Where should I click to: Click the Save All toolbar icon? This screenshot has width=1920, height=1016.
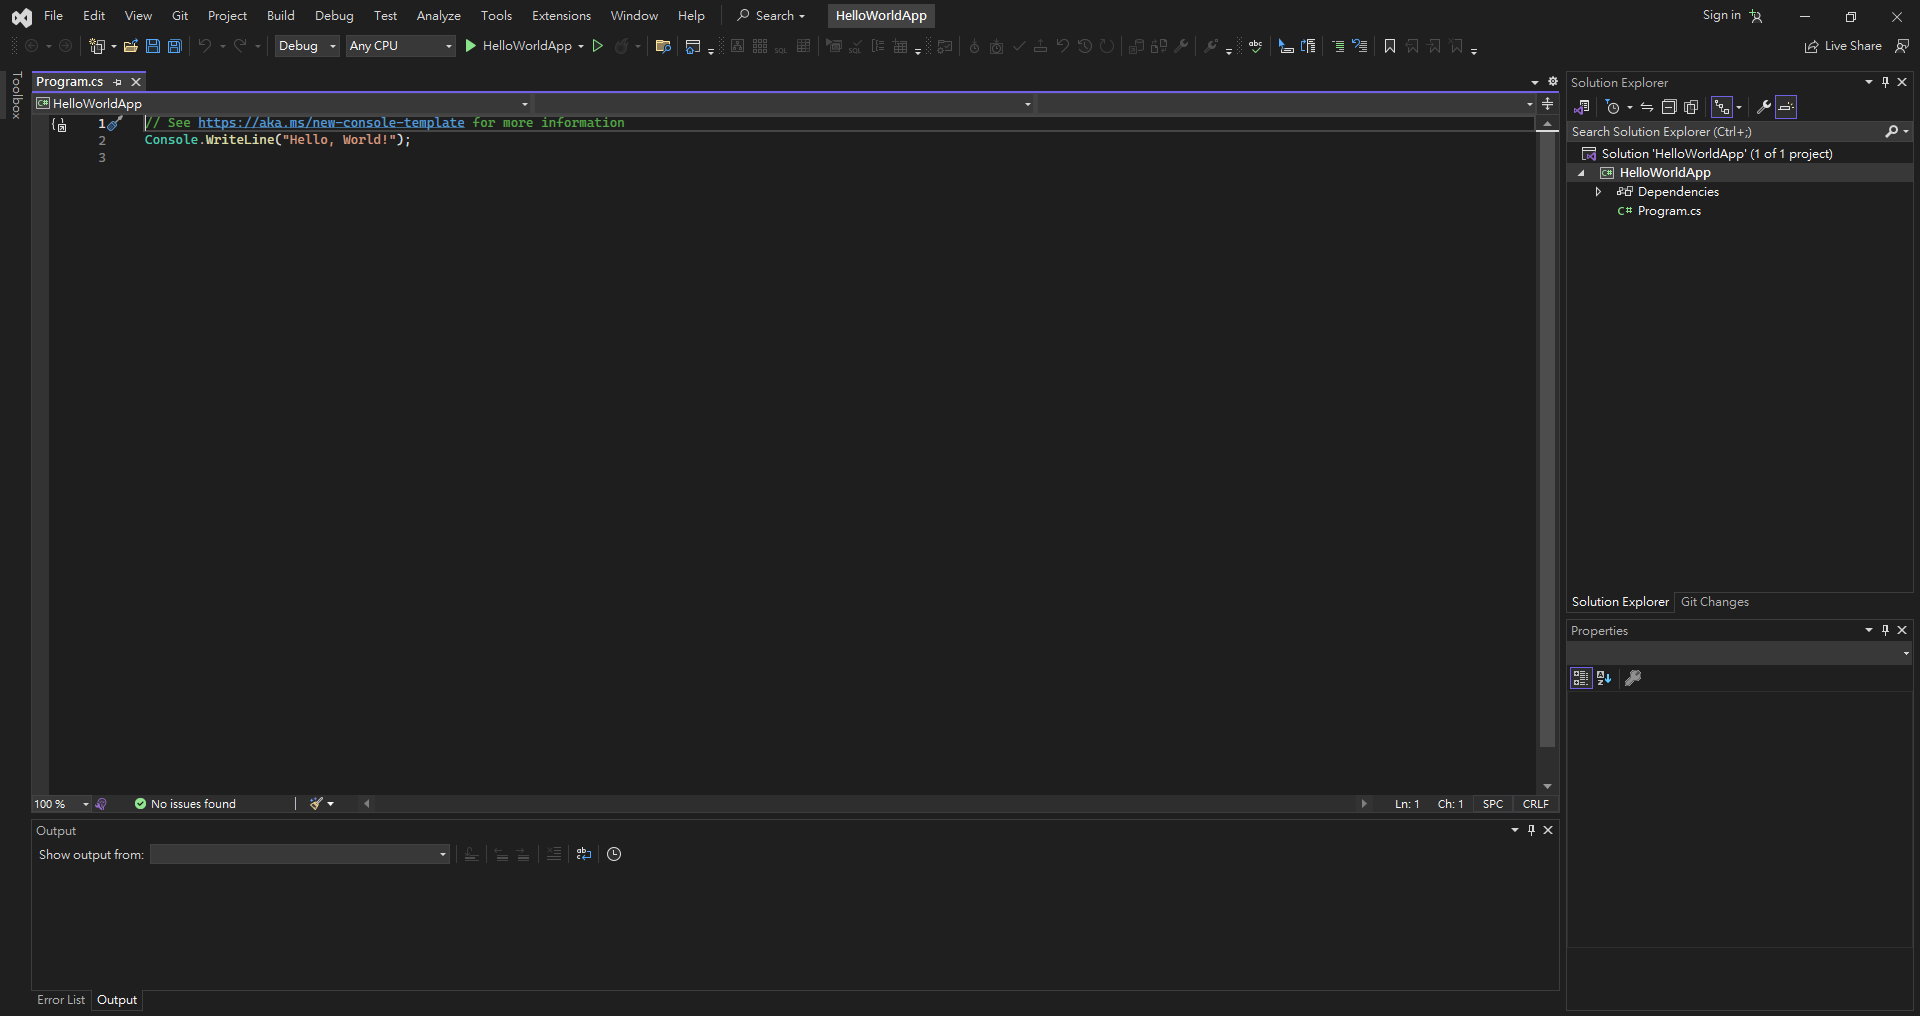(175, 46)
